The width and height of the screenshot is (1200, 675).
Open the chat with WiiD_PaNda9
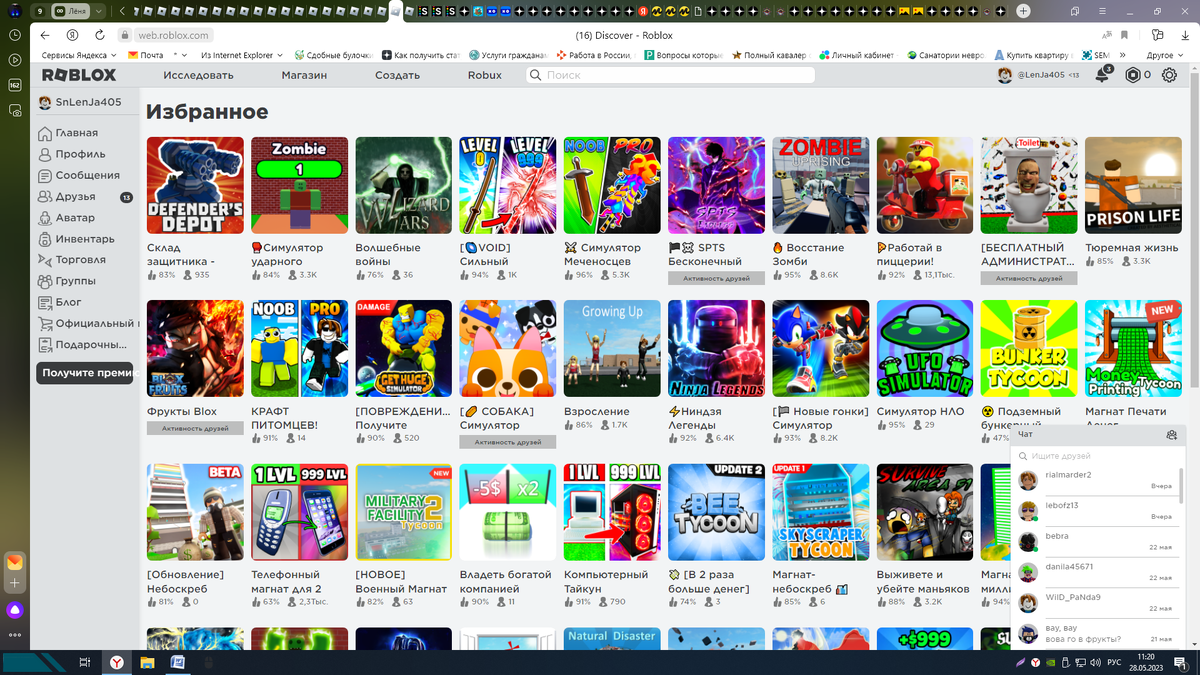click(1097, 602)
